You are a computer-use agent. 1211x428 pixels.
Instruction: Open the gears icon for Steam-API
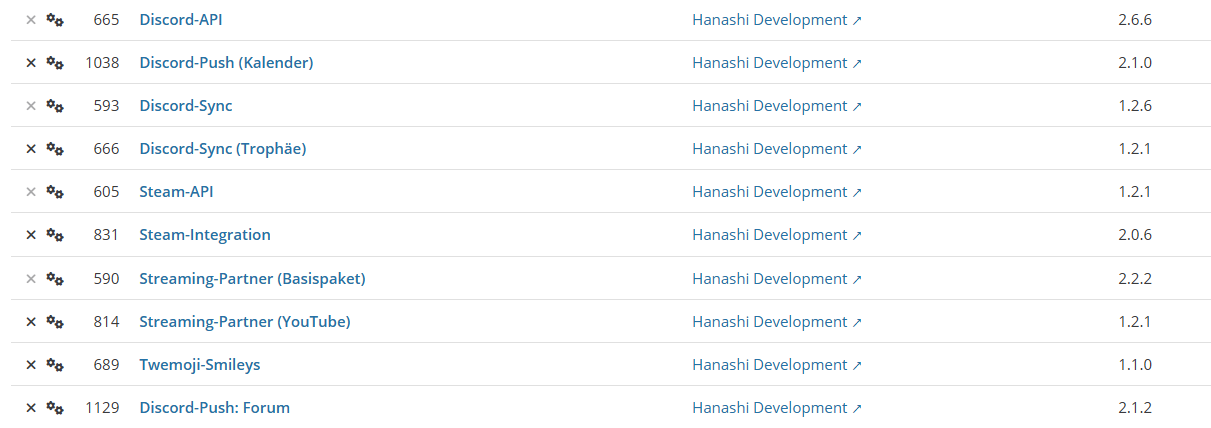[x=55, y=192]
